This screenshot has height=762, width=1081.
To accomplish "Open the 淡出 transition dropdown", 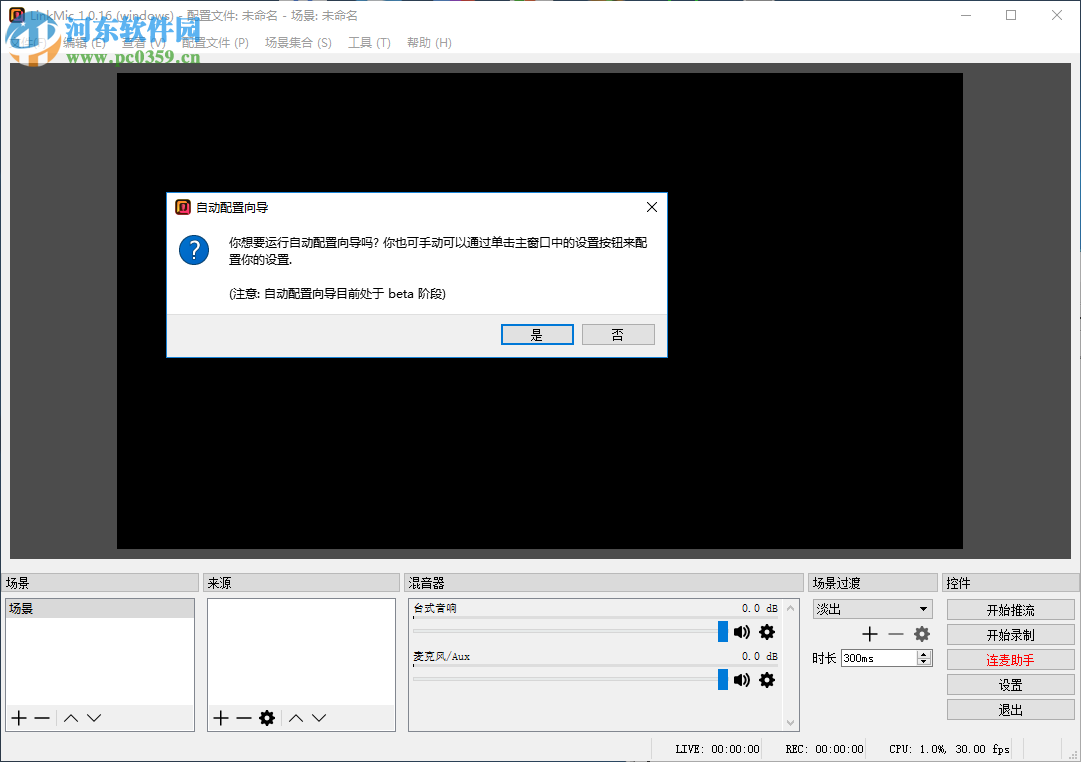I will tap(872, 608).
